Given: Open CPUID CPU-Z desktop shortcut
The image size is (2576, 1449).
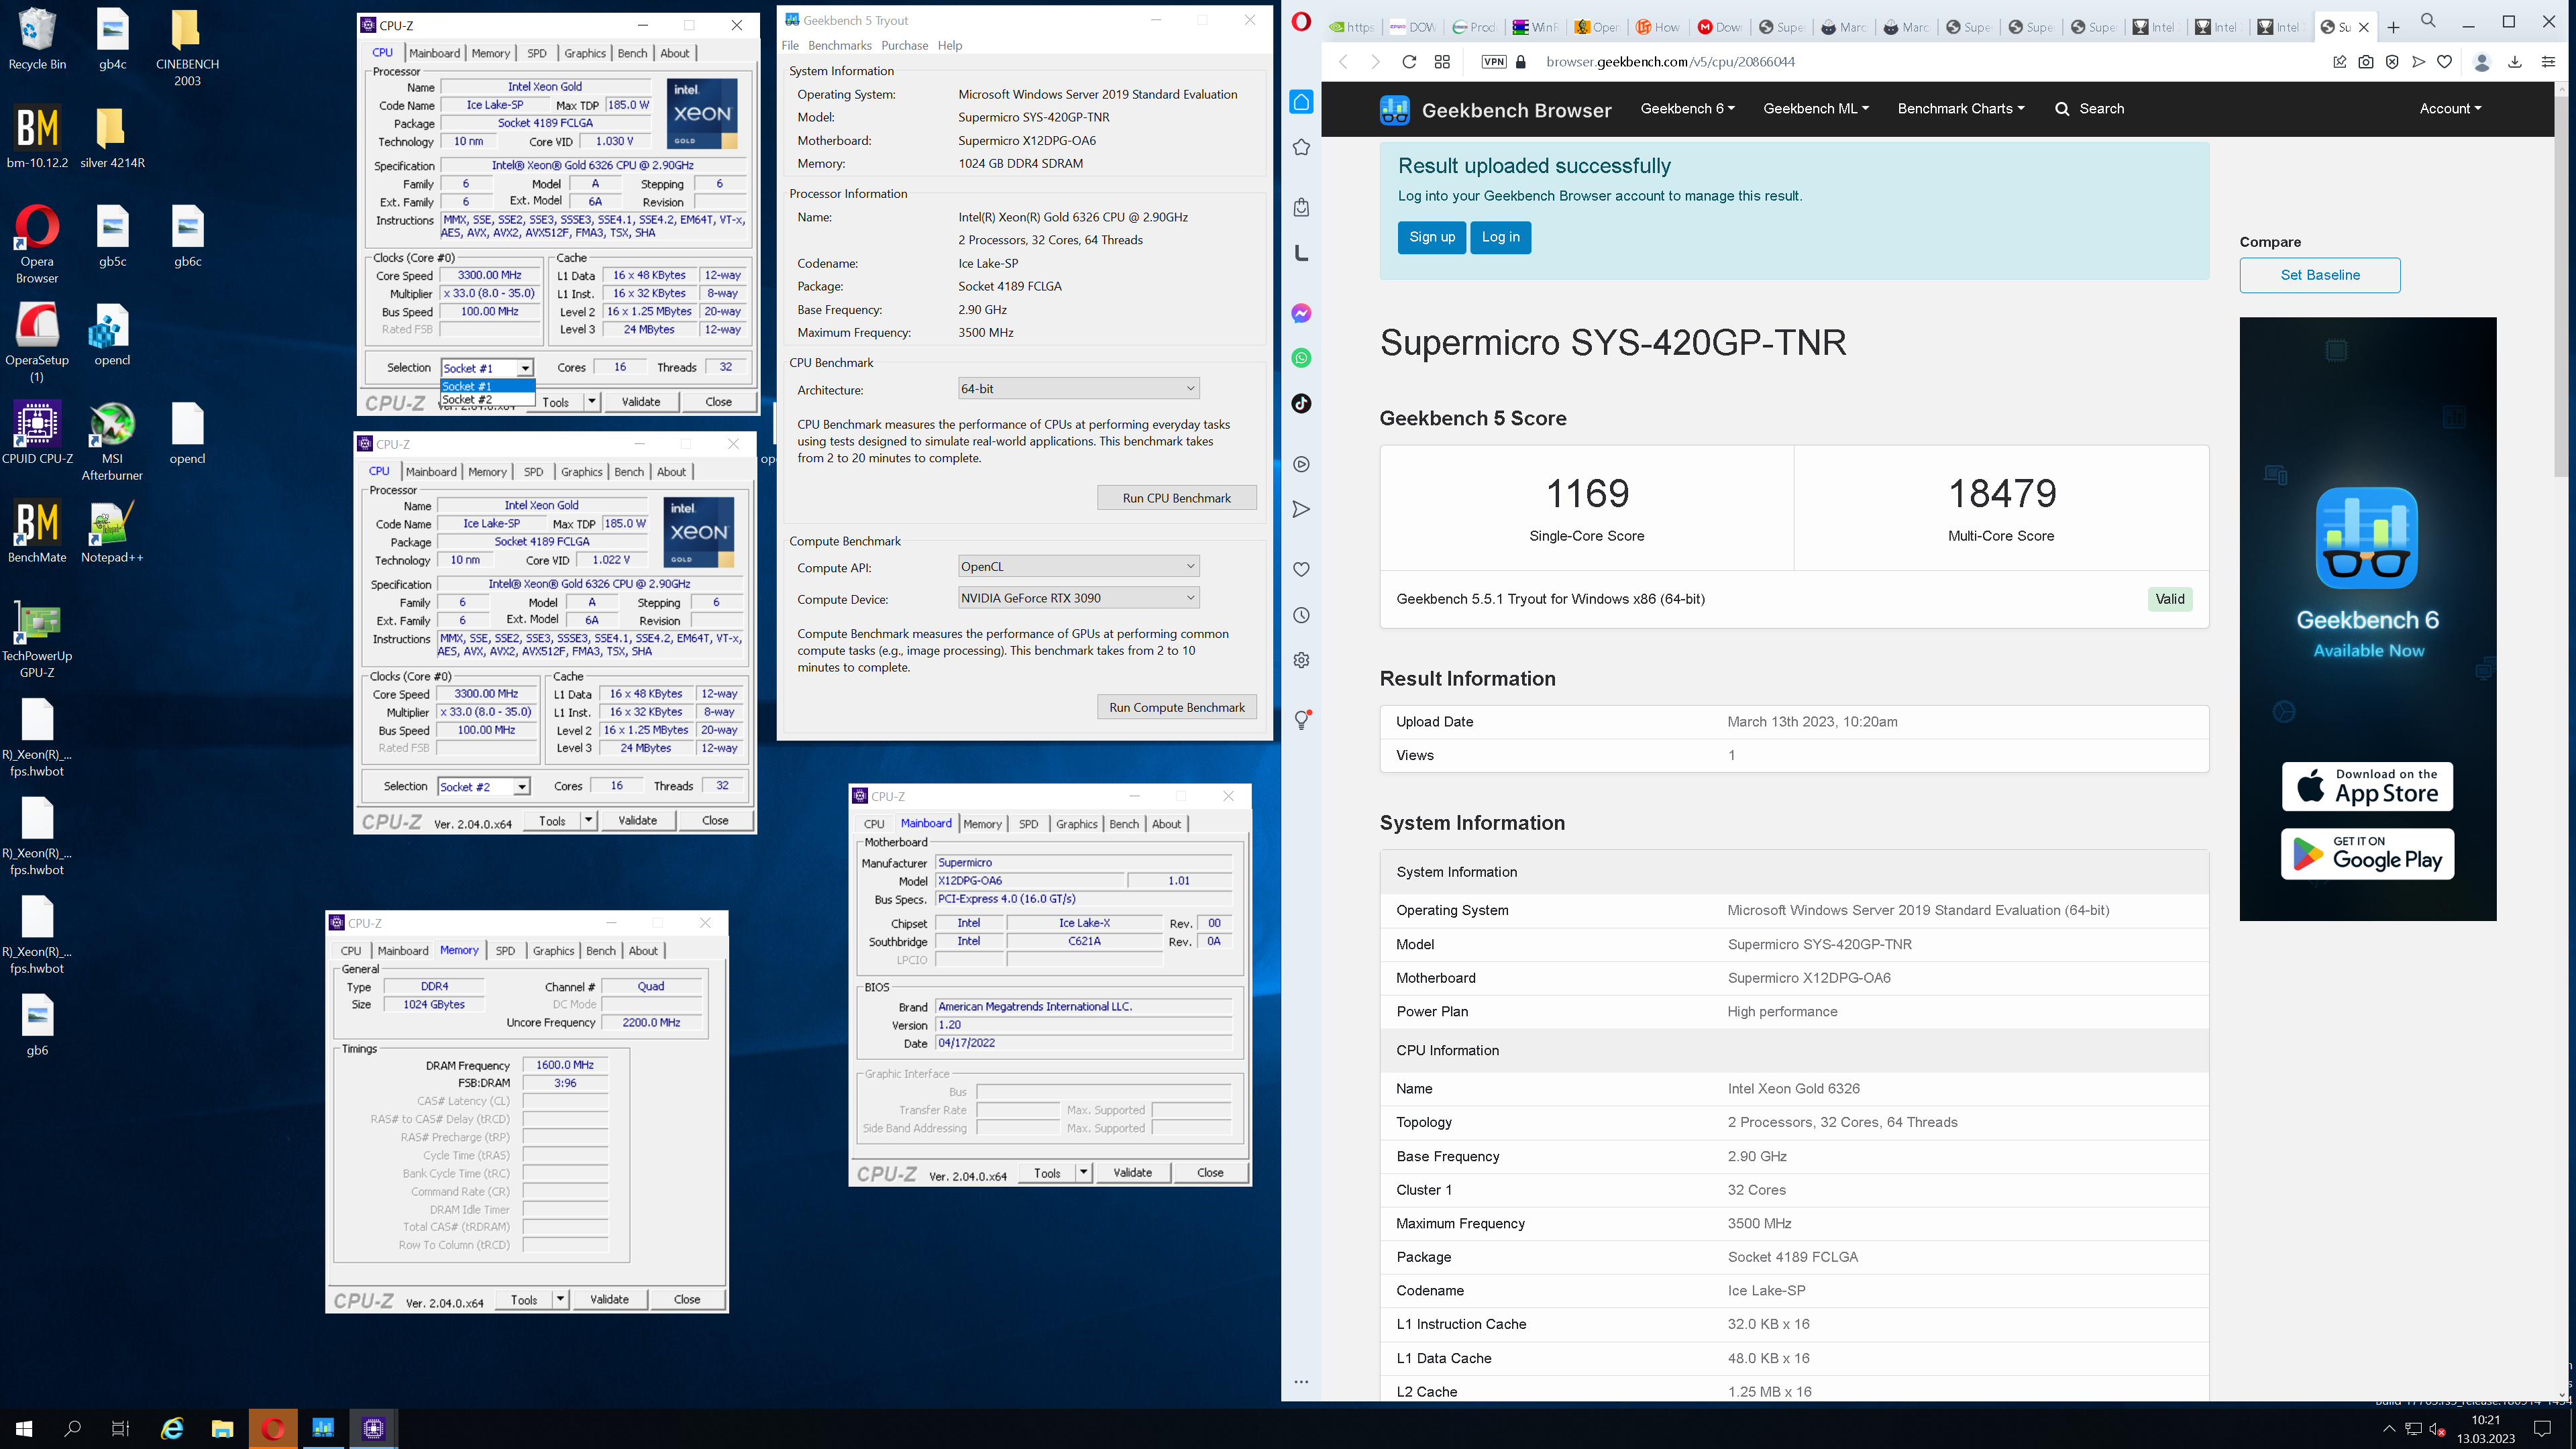Looking at the screenshot, I should pos(37,433).
